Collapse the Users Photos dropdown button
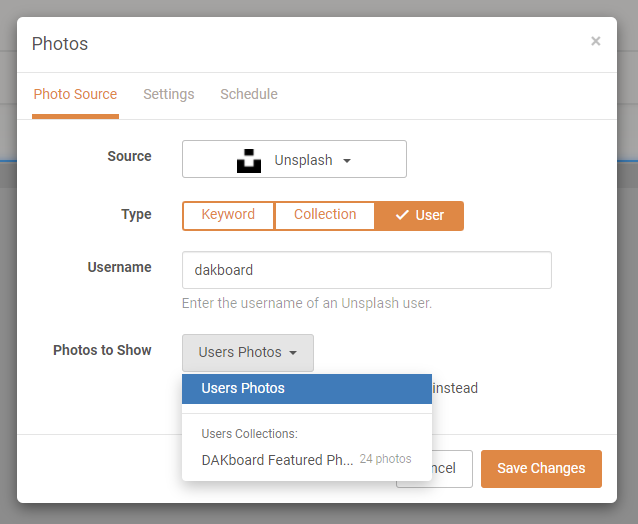 [248, 353]
